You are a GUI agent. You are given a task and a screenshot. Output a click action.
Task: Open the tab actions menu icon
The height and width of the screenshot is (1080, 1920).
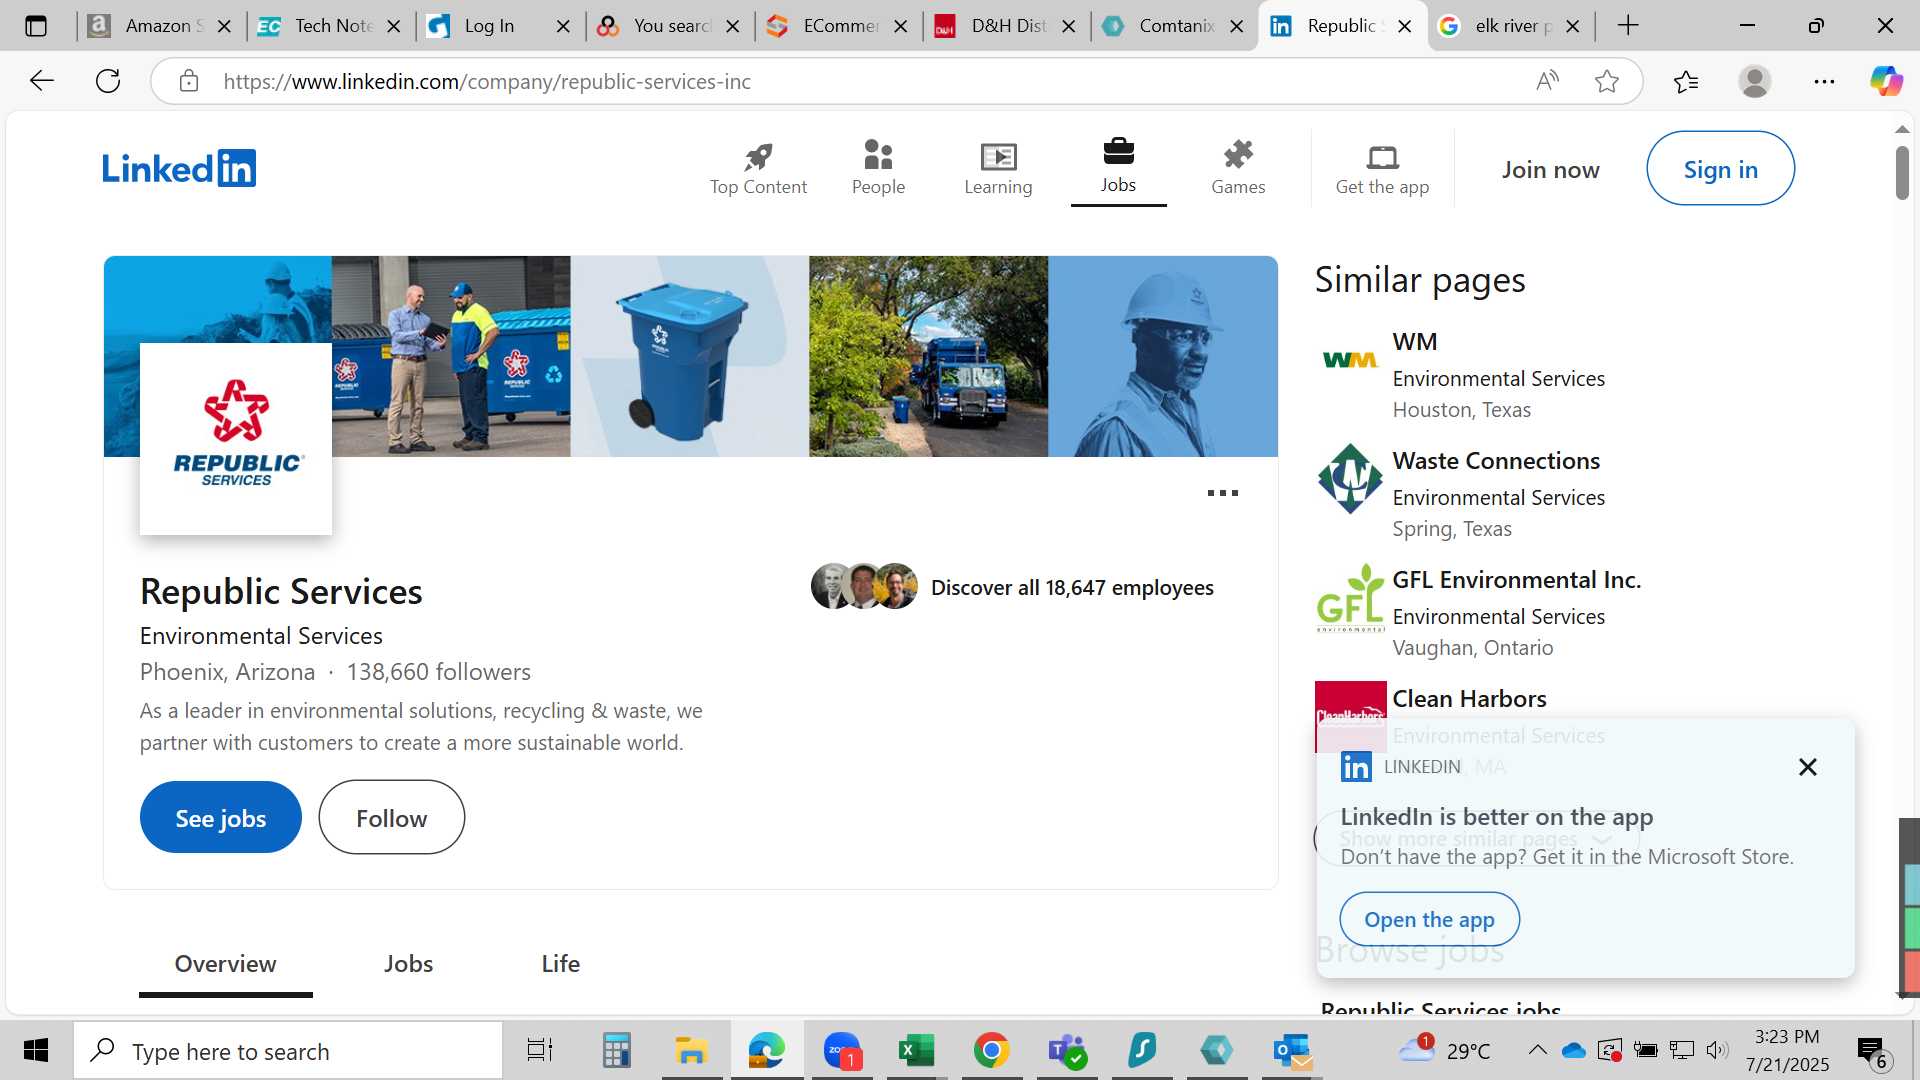coord(36,26)
